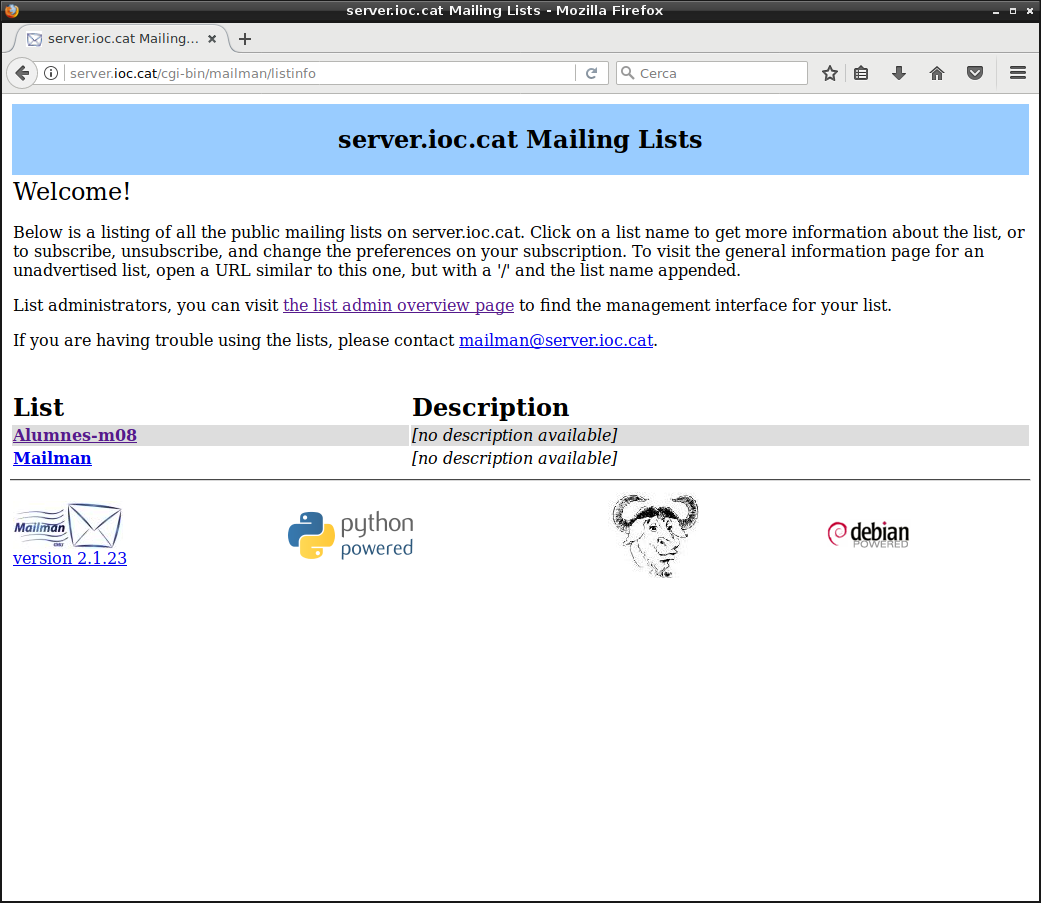
Task: Click the Debian Powered logo
Action: (x=867, y=534)
